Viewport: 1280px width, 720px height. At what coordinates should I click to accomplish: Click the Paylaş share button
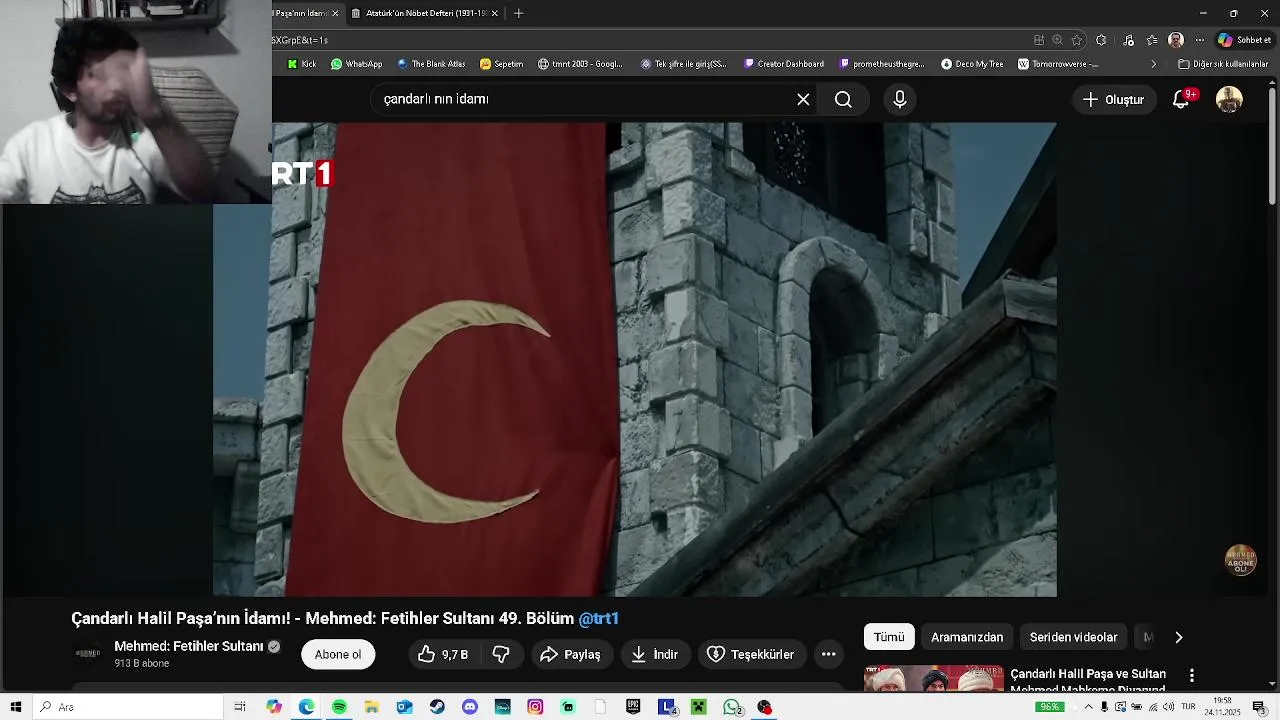570,654
